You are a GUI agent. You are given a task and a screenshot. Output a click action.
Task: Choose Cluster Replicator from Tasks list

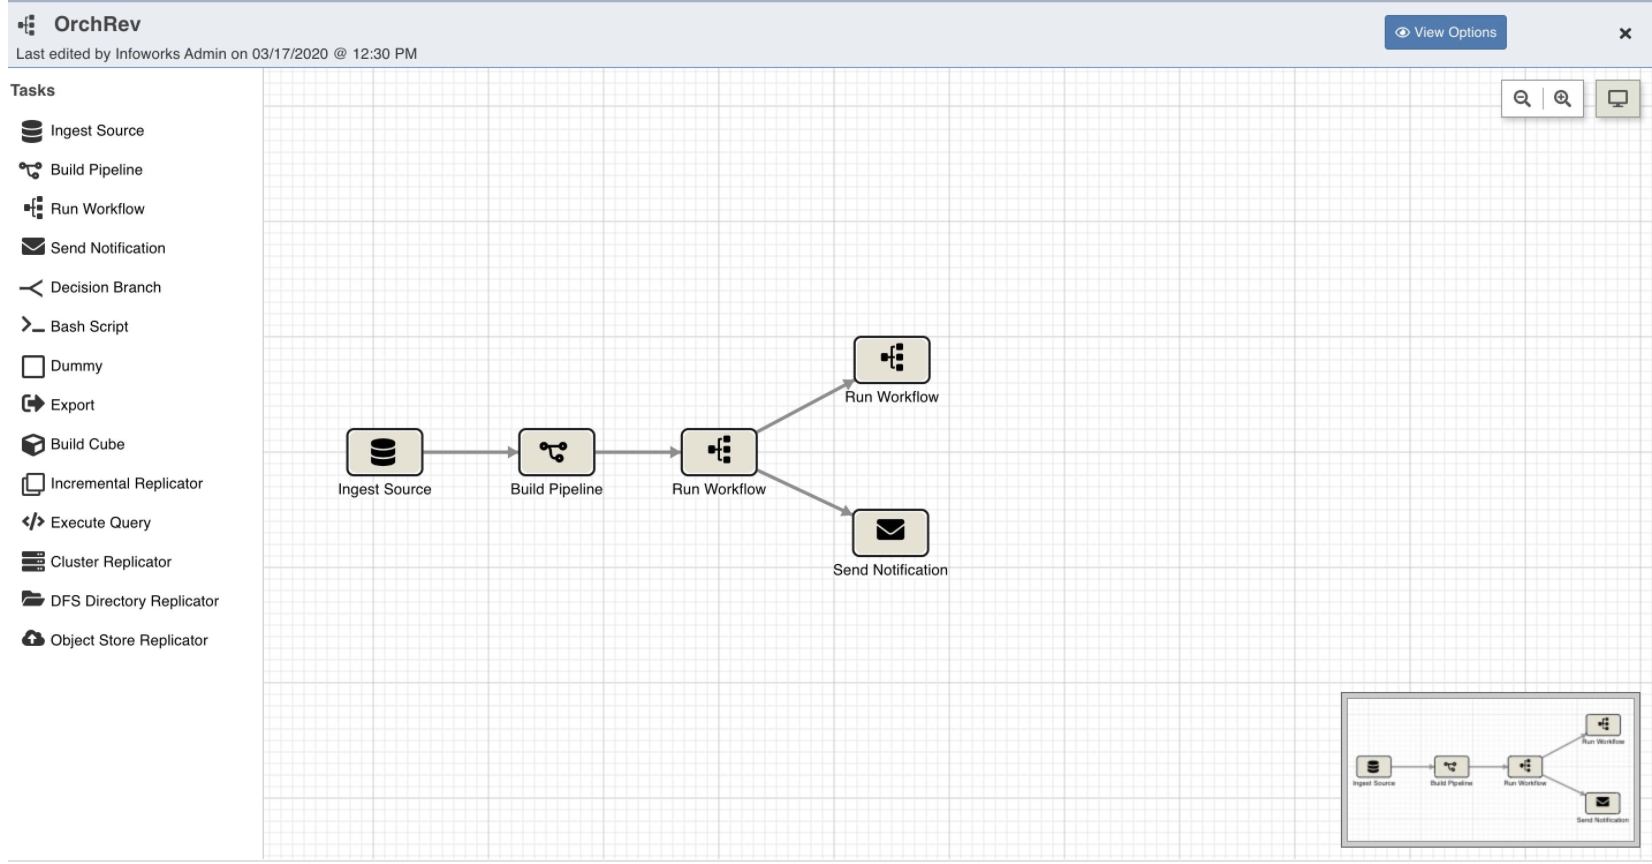[x=110, y=562]
